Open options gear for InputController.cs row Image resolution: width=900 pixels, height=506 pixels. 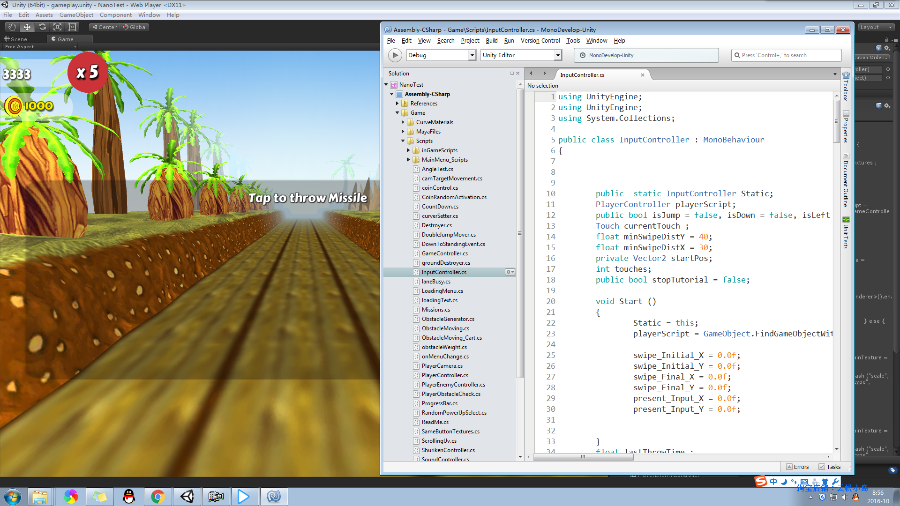(510, 272)
